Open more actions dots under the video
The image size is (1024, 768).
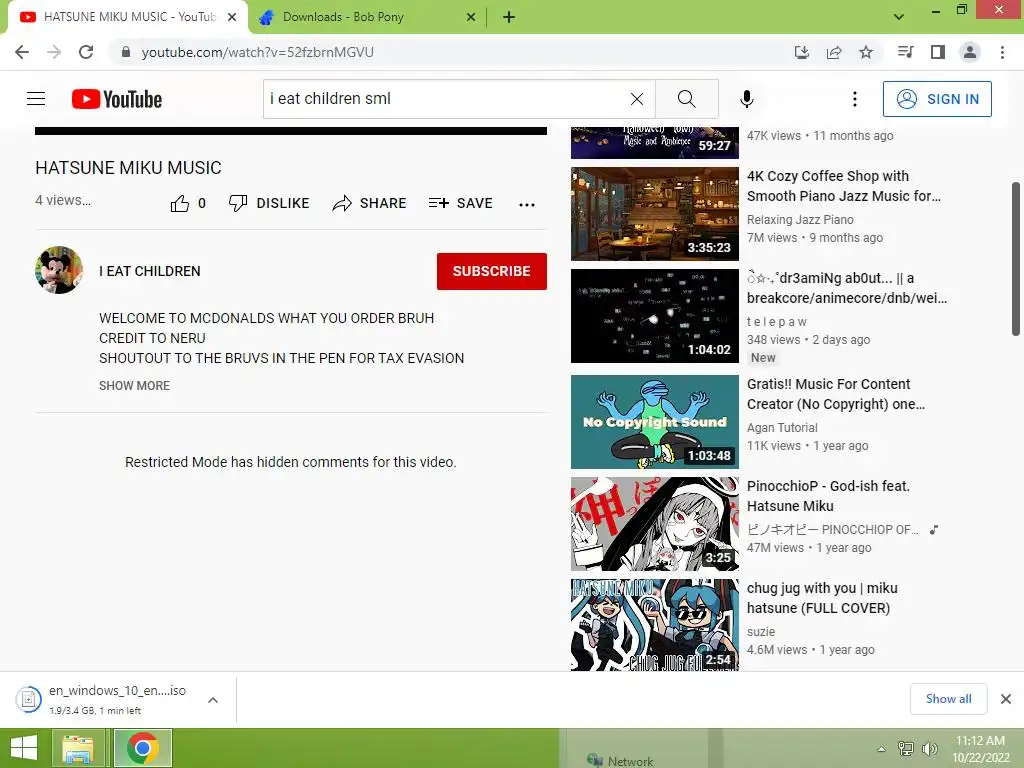pos(526,204)
